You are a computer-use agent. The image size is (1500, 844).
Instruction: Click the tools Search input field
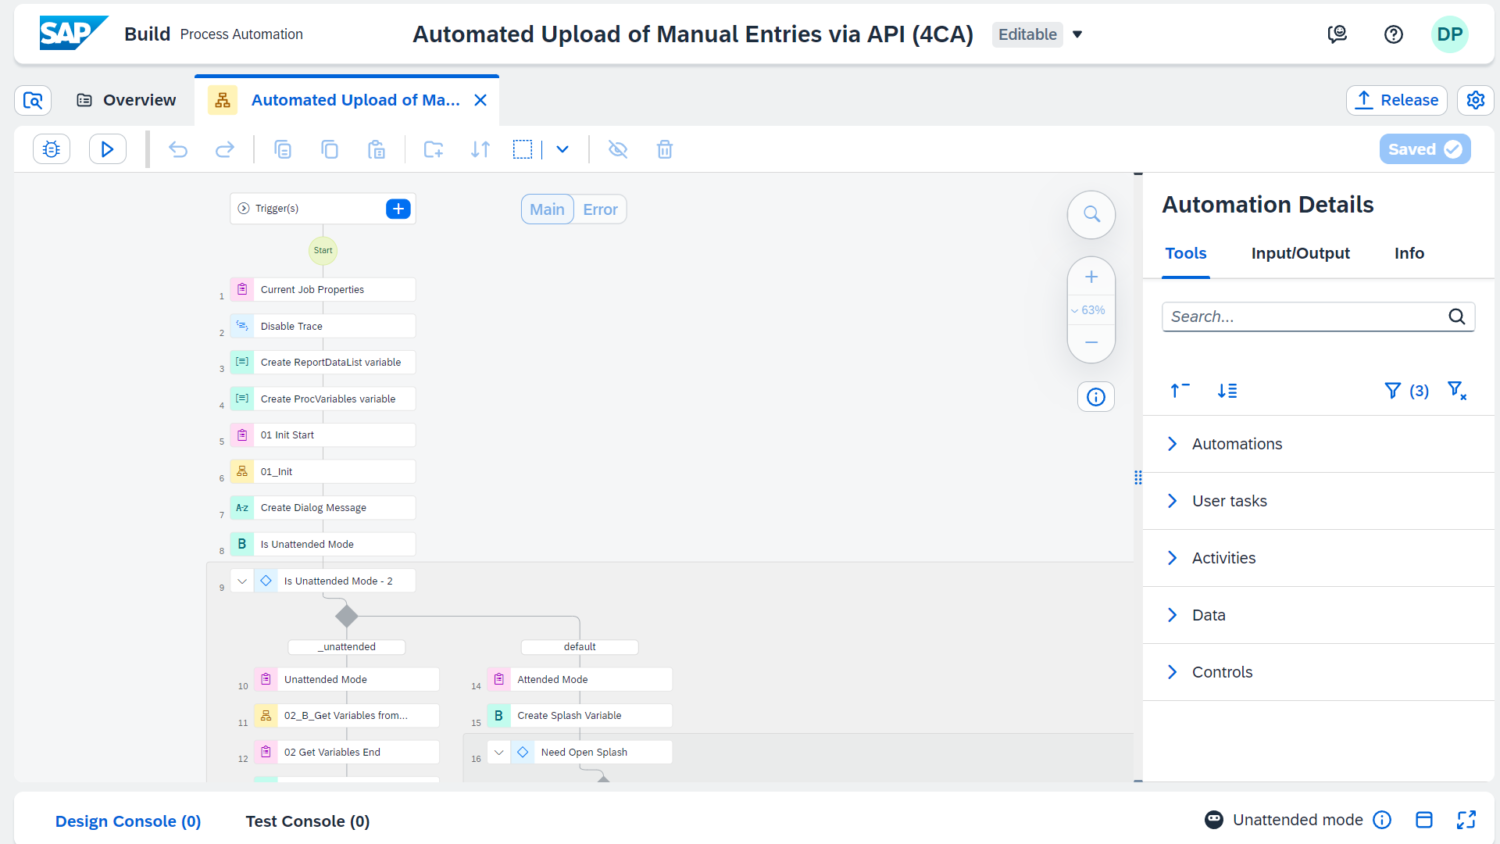click(x=1303, y=317)
